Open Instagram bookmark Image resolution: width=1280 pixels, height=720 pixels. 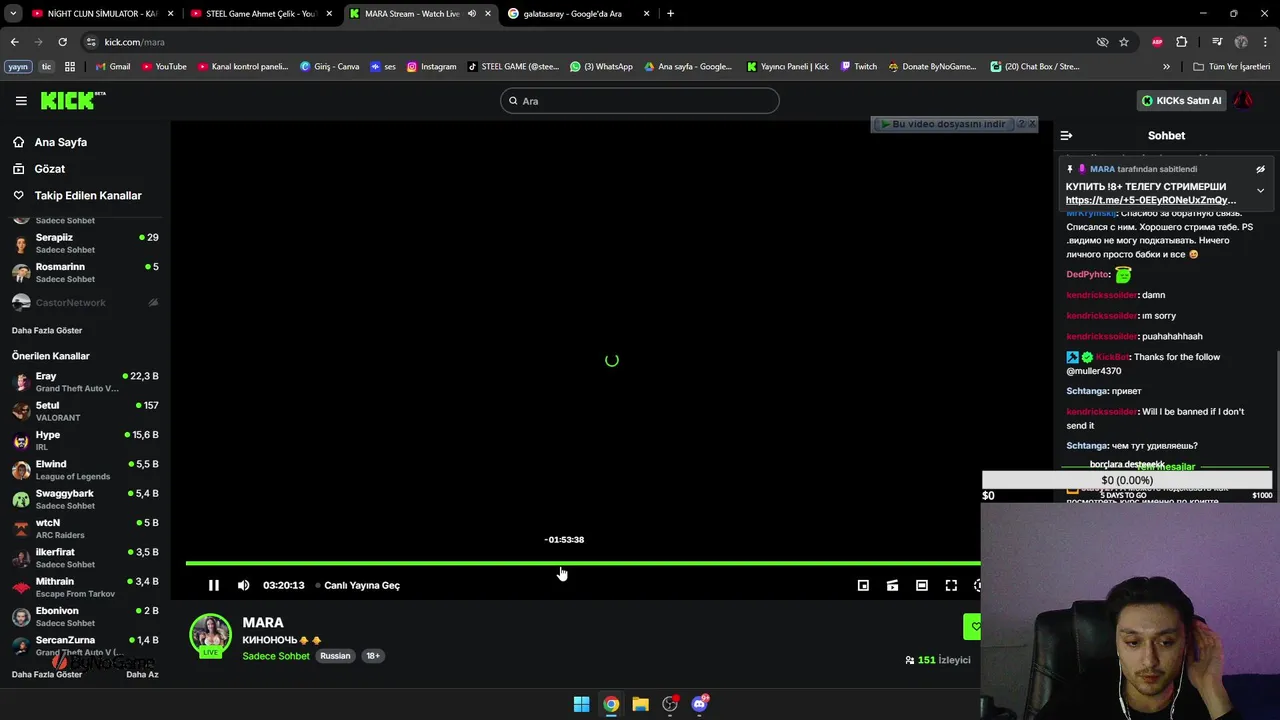pyautogui.click(x=431, y=67)
